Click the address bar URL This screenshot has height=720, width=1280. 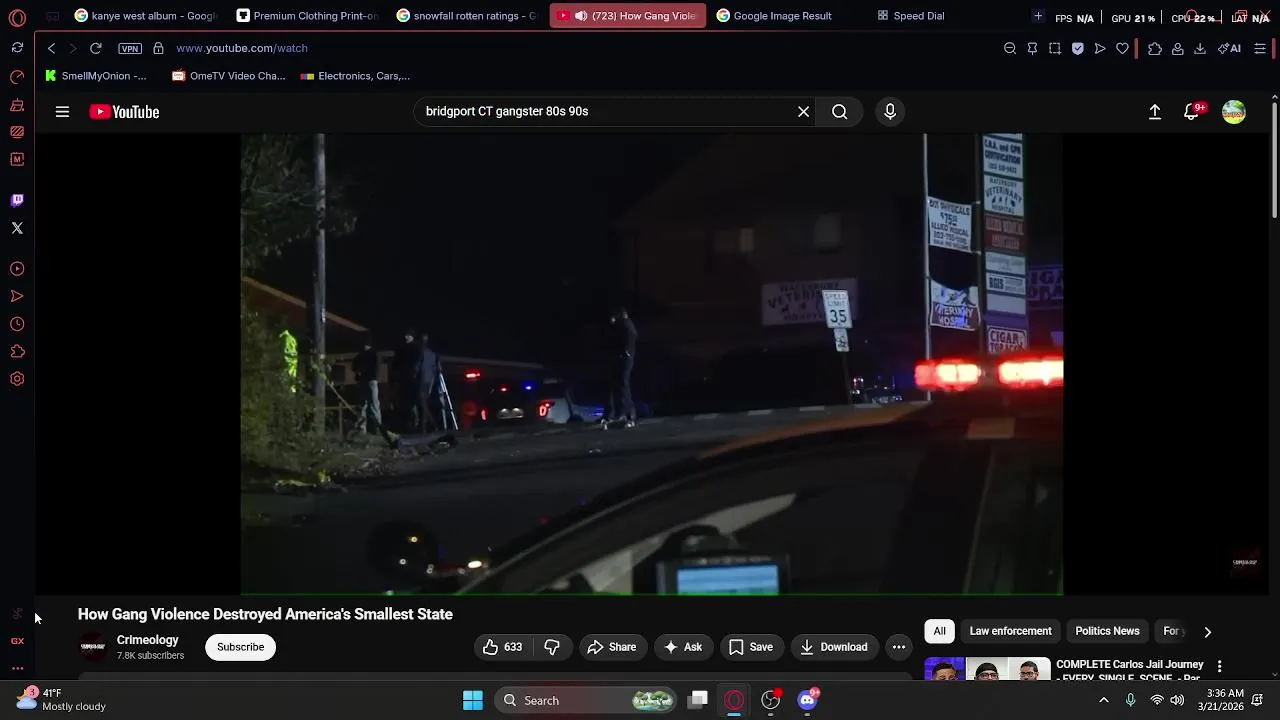tap(242, 48)
